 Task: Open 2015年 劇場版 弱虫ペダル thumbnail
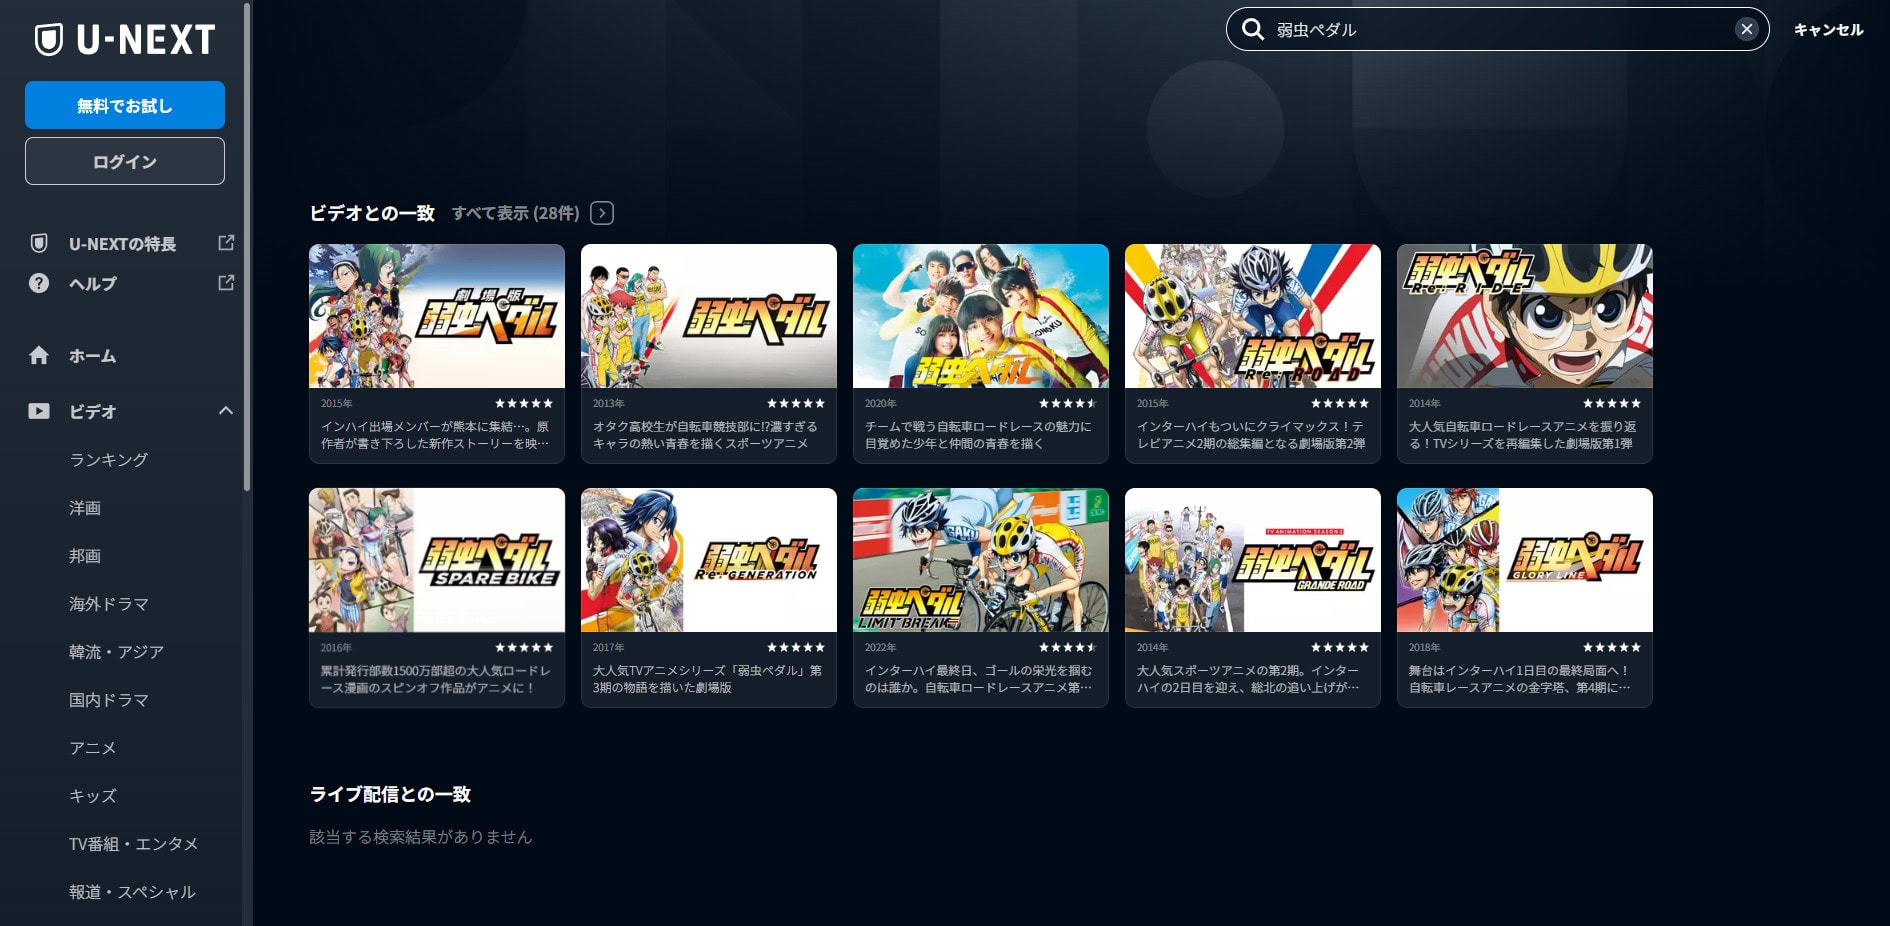click(x=437, y=316)
